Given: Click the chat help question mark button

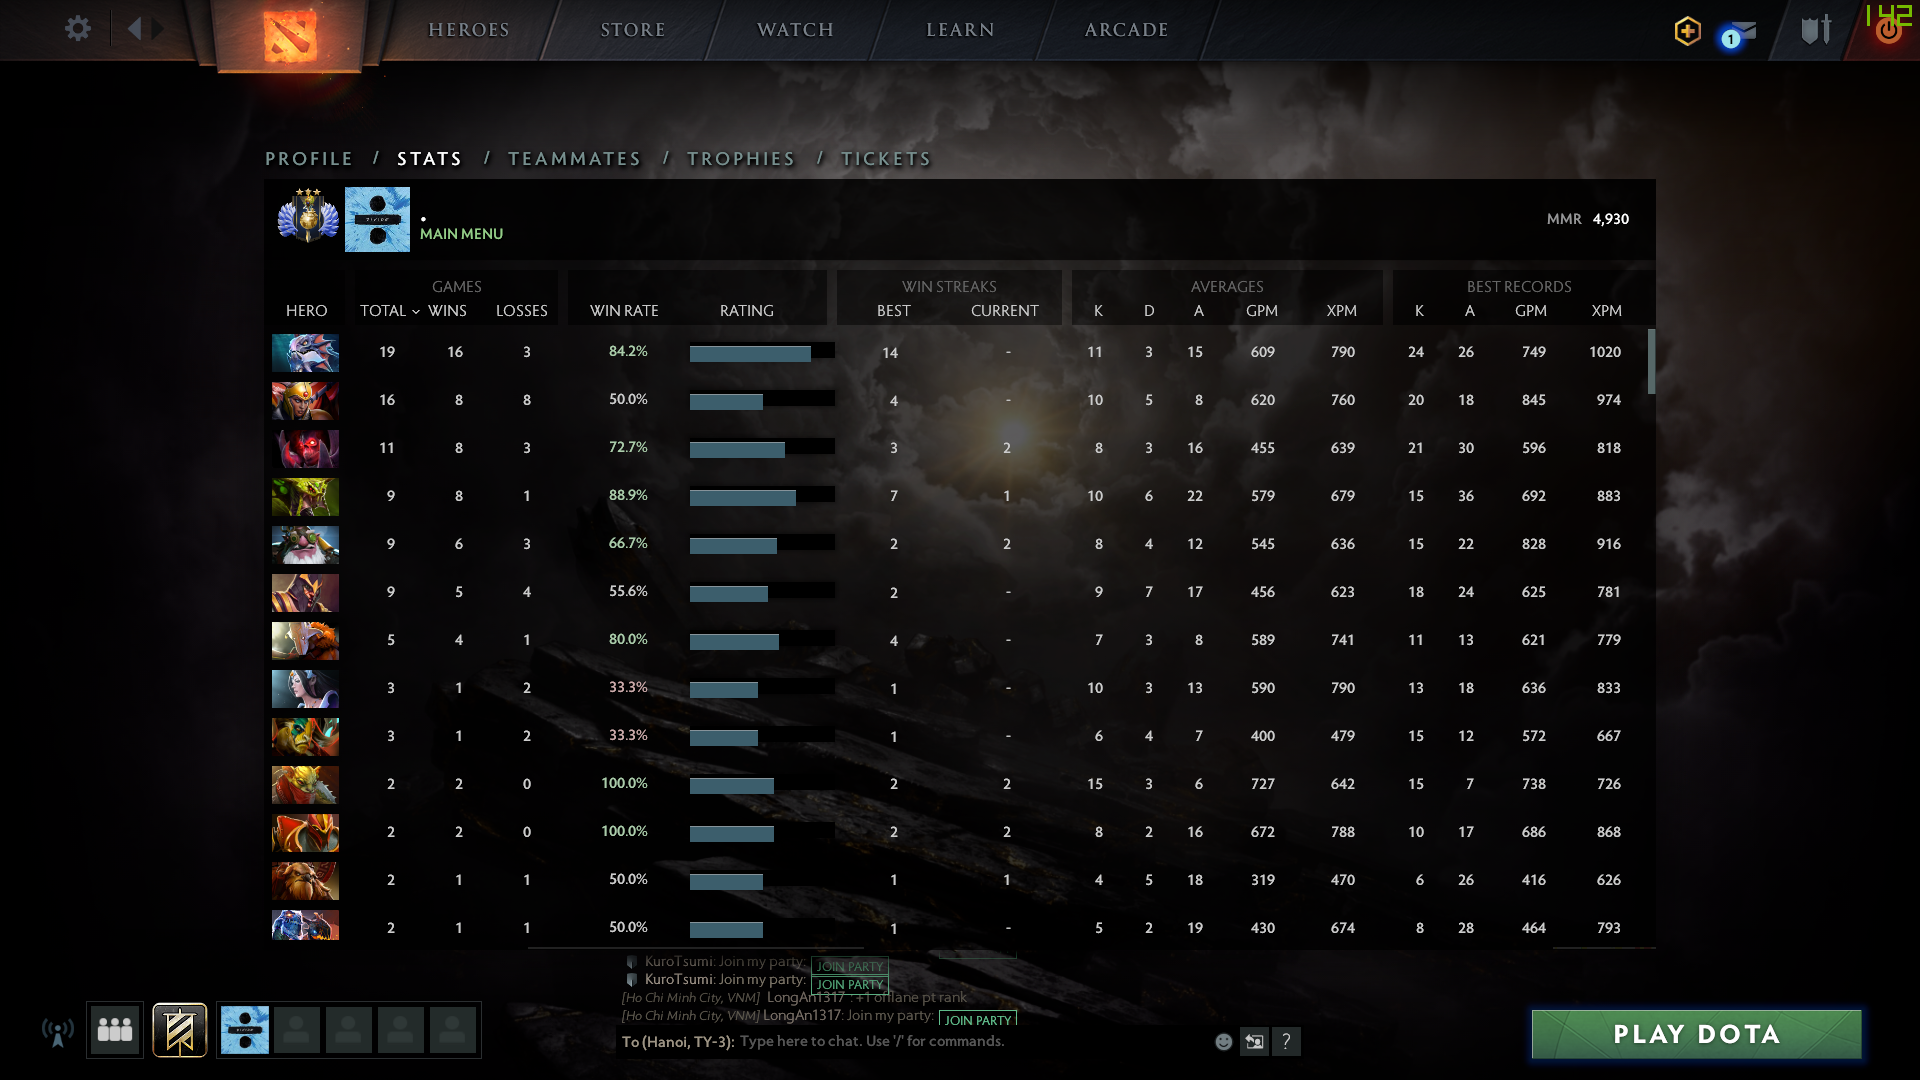Looking at the screenshot, I should coord(1287,1042).
